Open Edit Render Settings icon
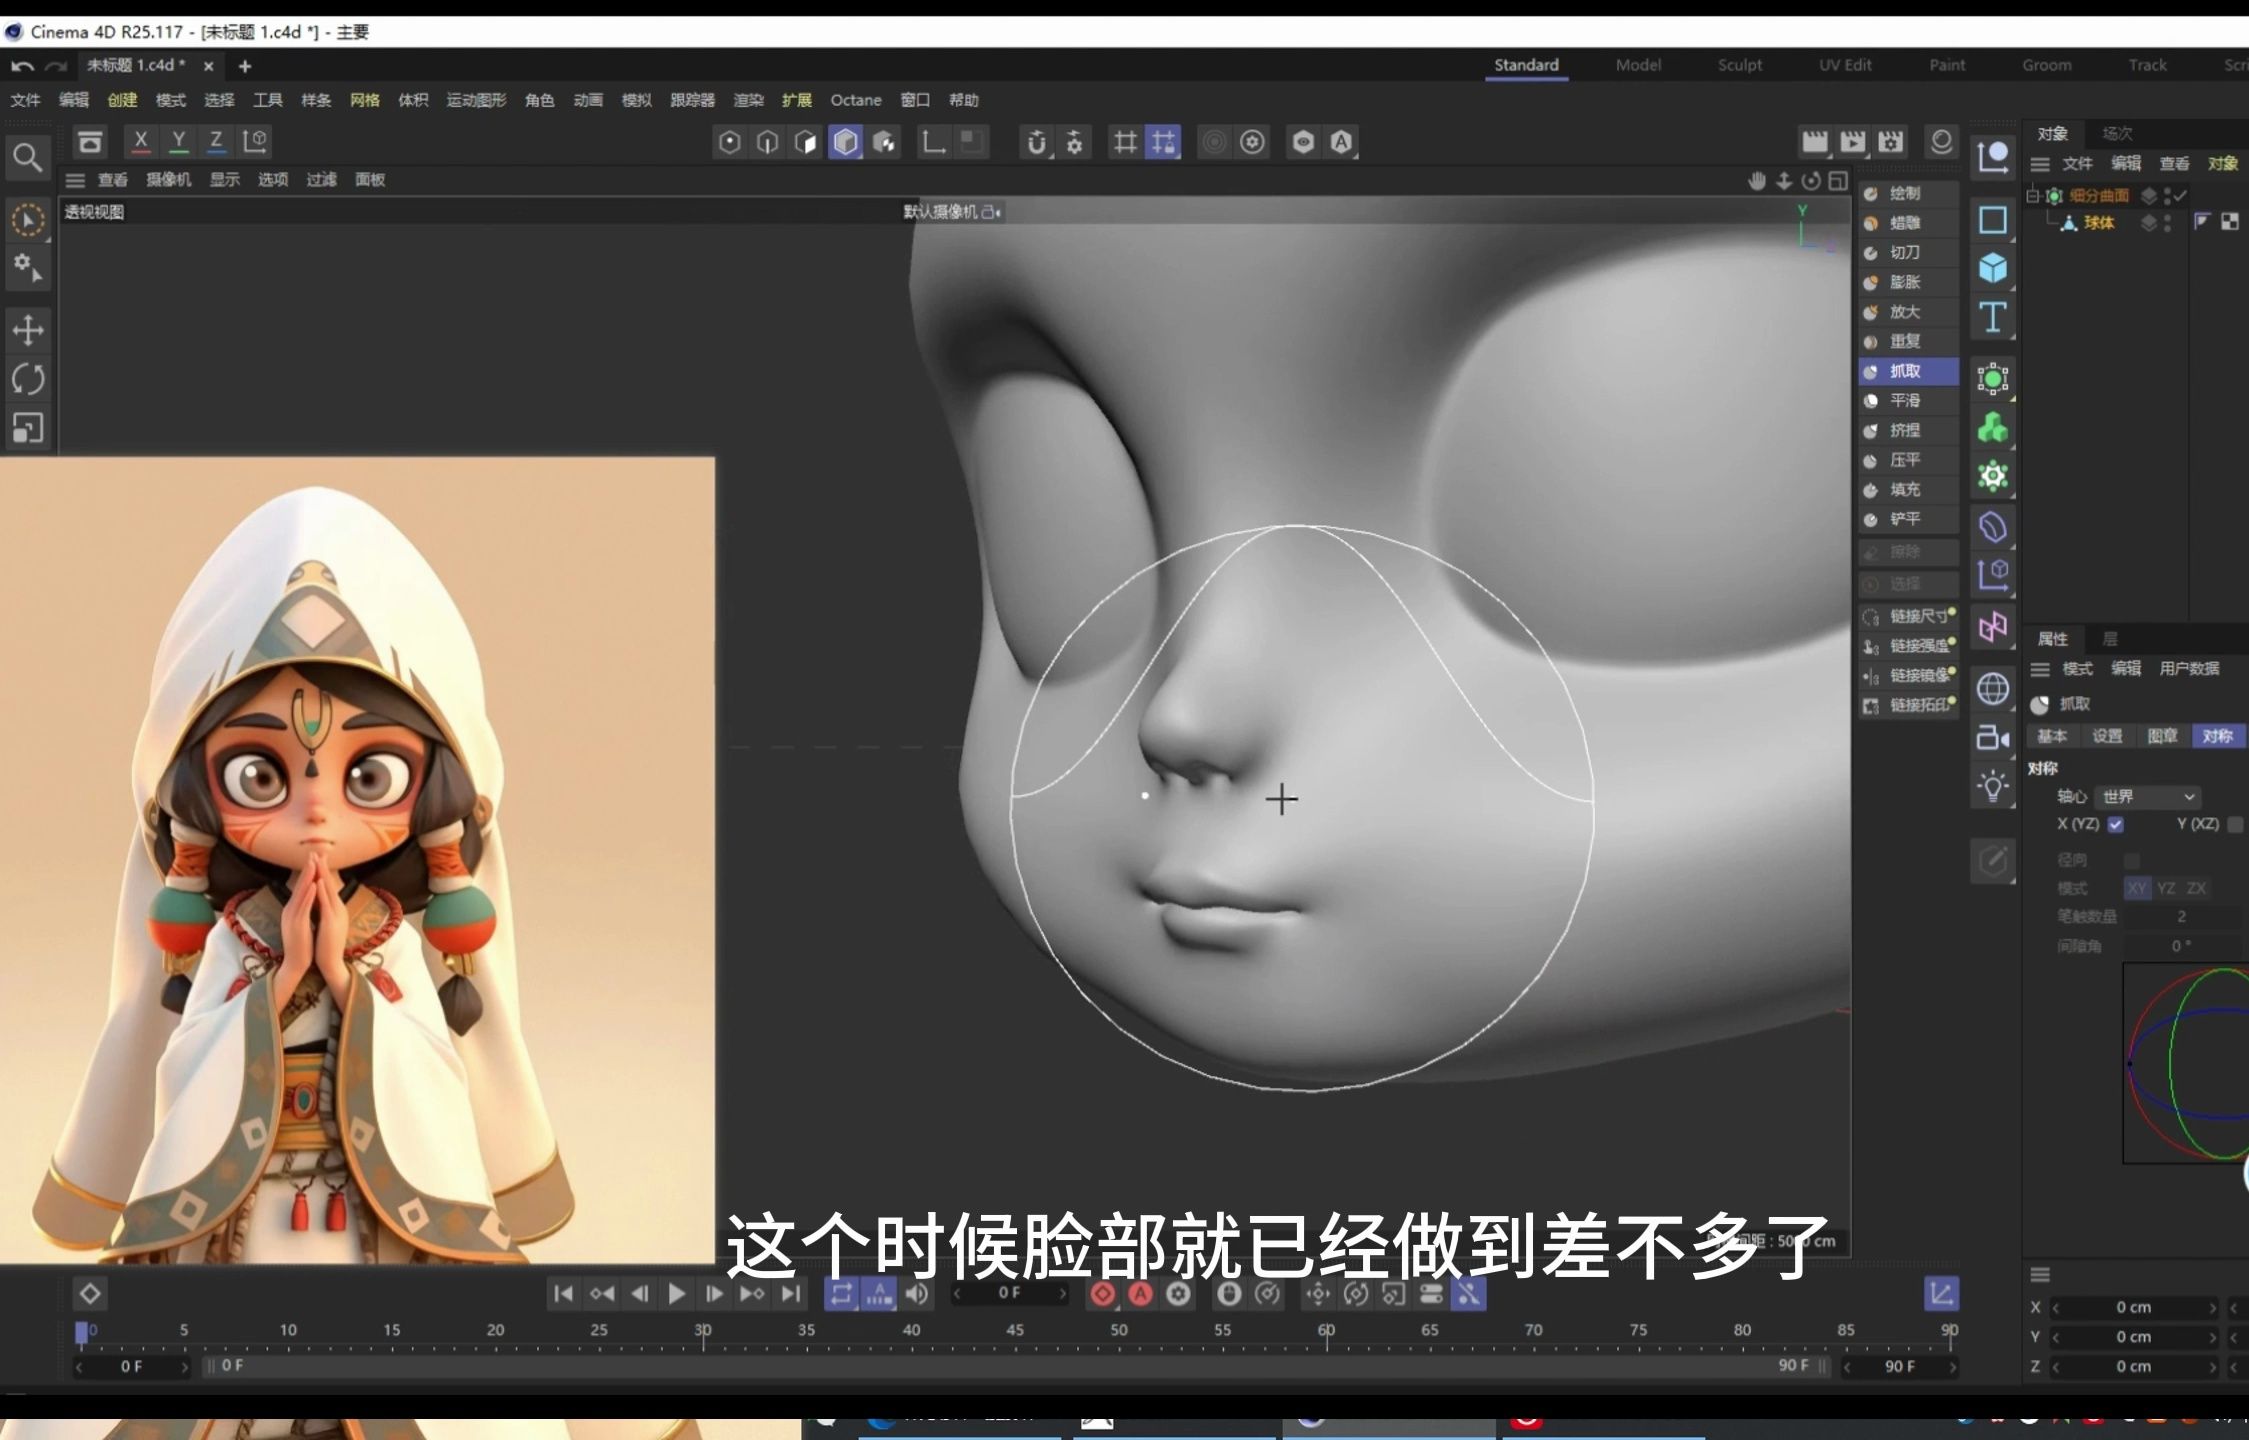The width and height of the screenshot is (2249, 1440). [x=1890, y=142]
